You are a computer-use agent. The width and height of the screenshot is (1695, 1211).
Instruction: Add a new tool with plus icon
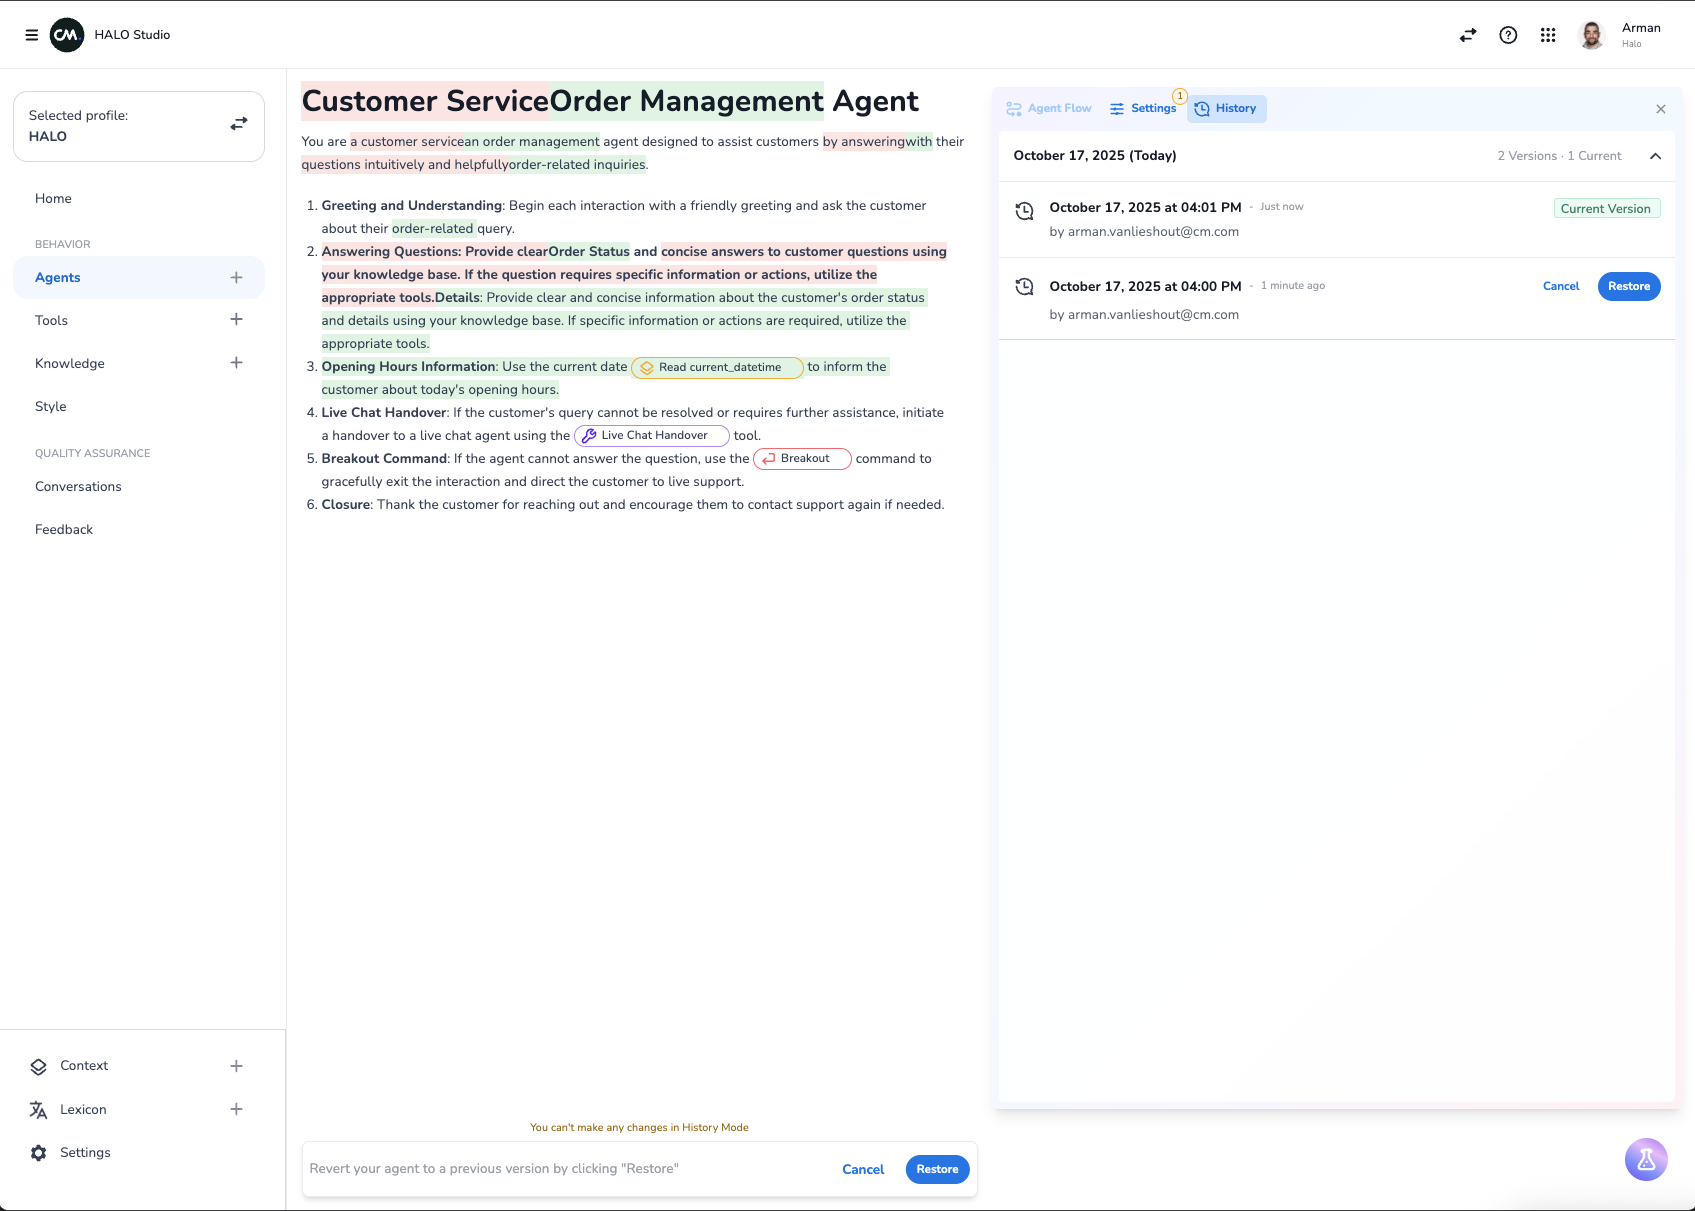click(236, 320)
